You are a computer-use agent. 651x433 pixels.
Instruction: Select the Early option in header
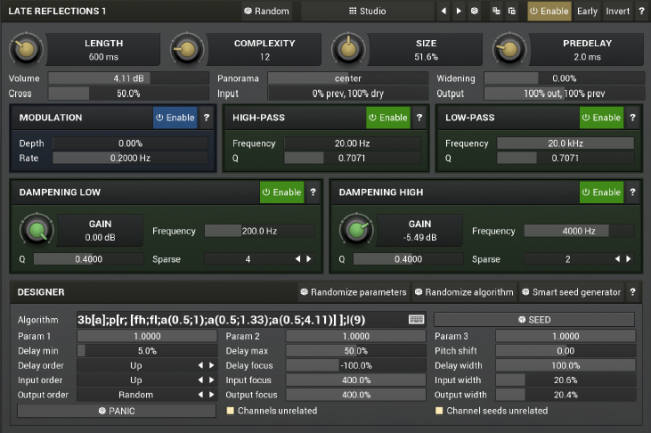pos(587,11)
